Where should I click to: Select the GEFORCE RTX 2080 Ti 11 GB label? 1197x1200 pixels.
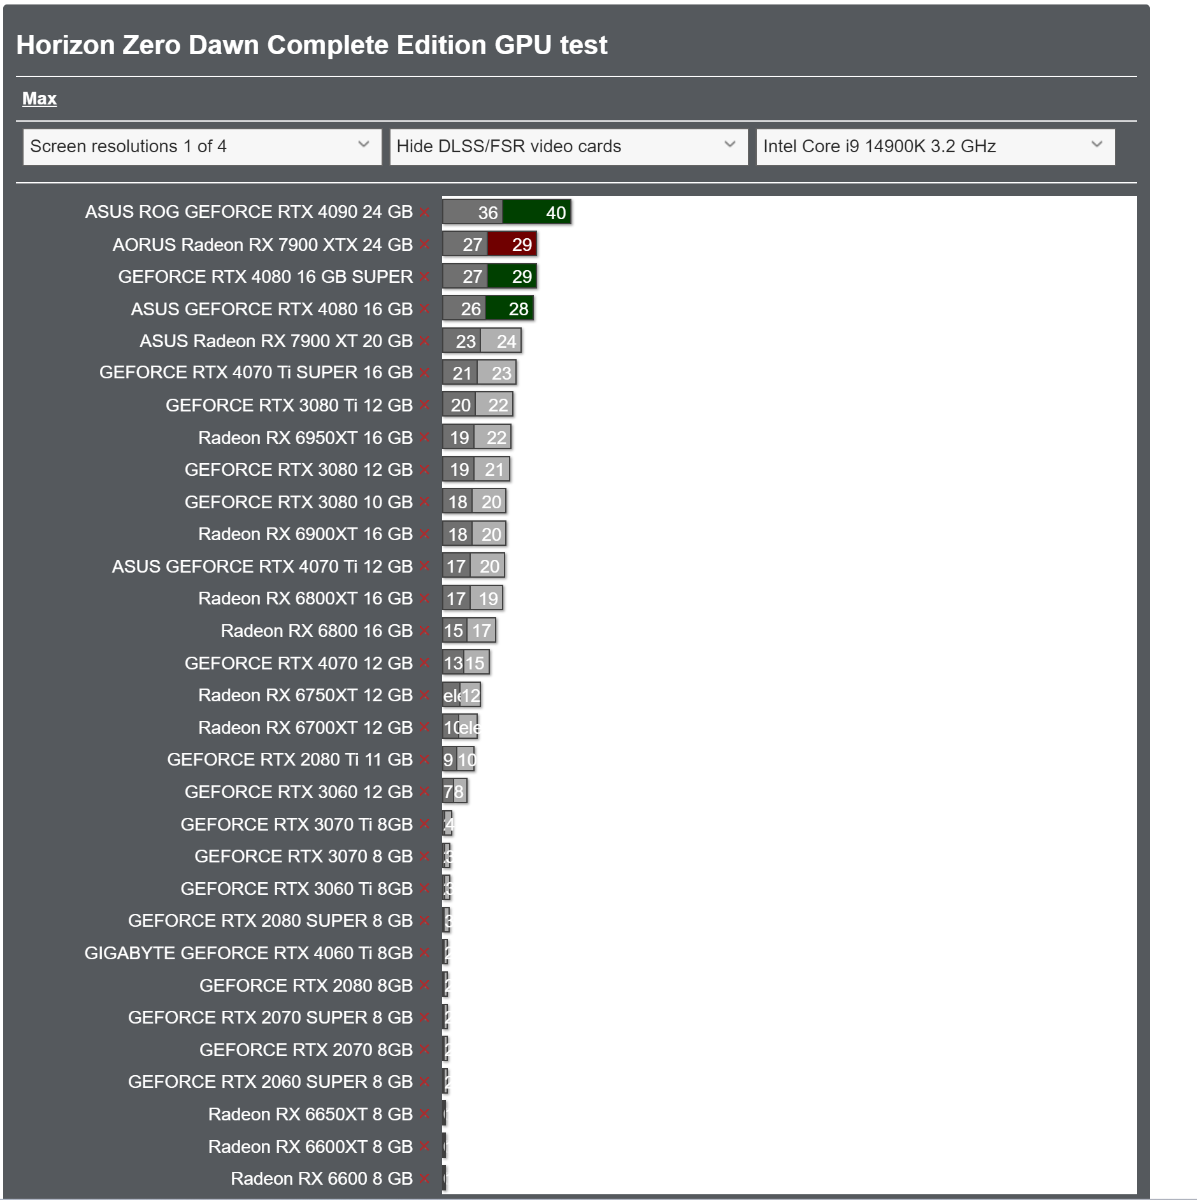click(290, 760)
